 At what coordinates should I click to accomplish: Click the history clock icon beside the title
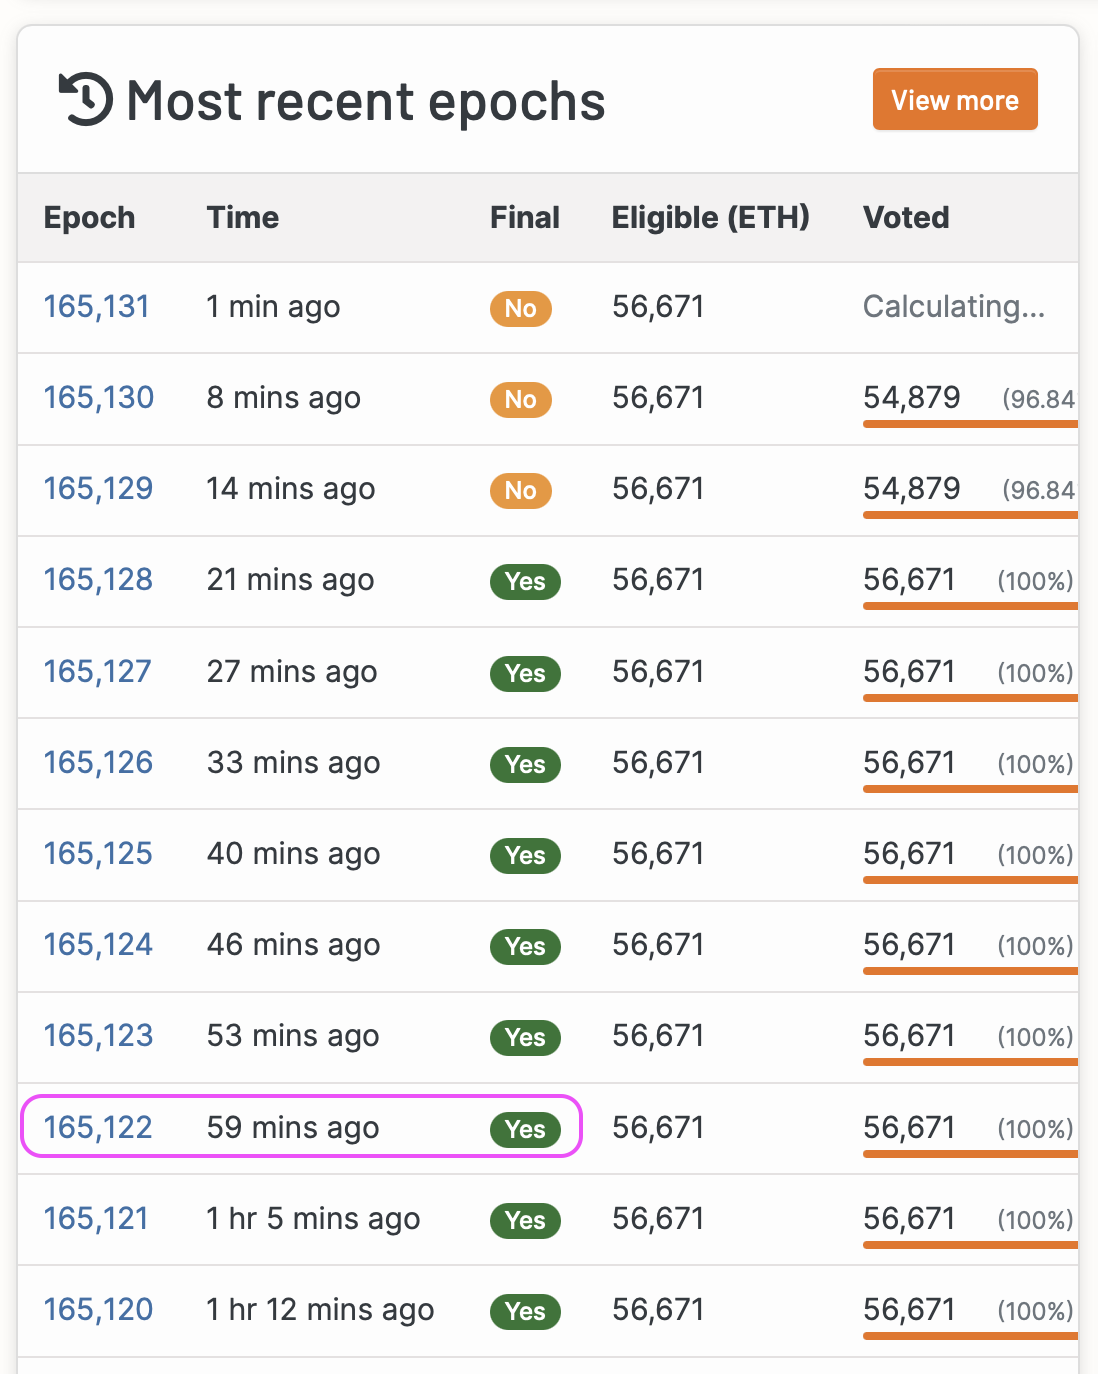pos(86,100)
